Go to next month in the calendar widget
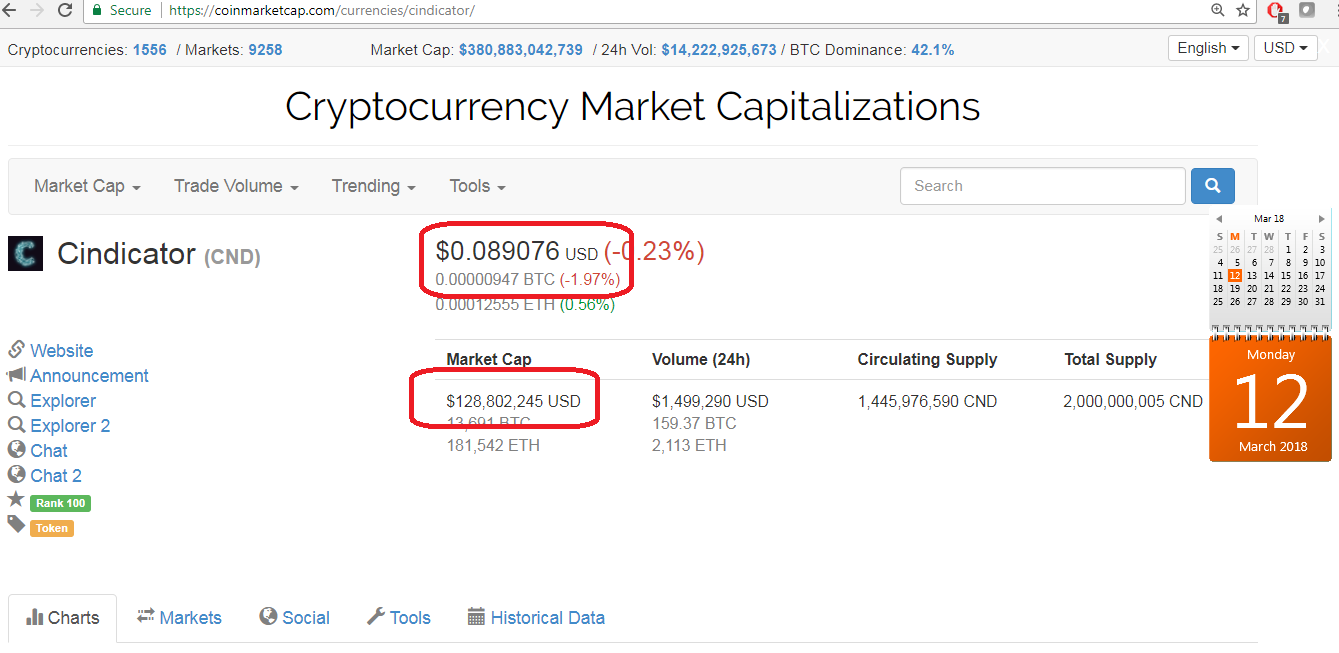 click(1322, 218)
